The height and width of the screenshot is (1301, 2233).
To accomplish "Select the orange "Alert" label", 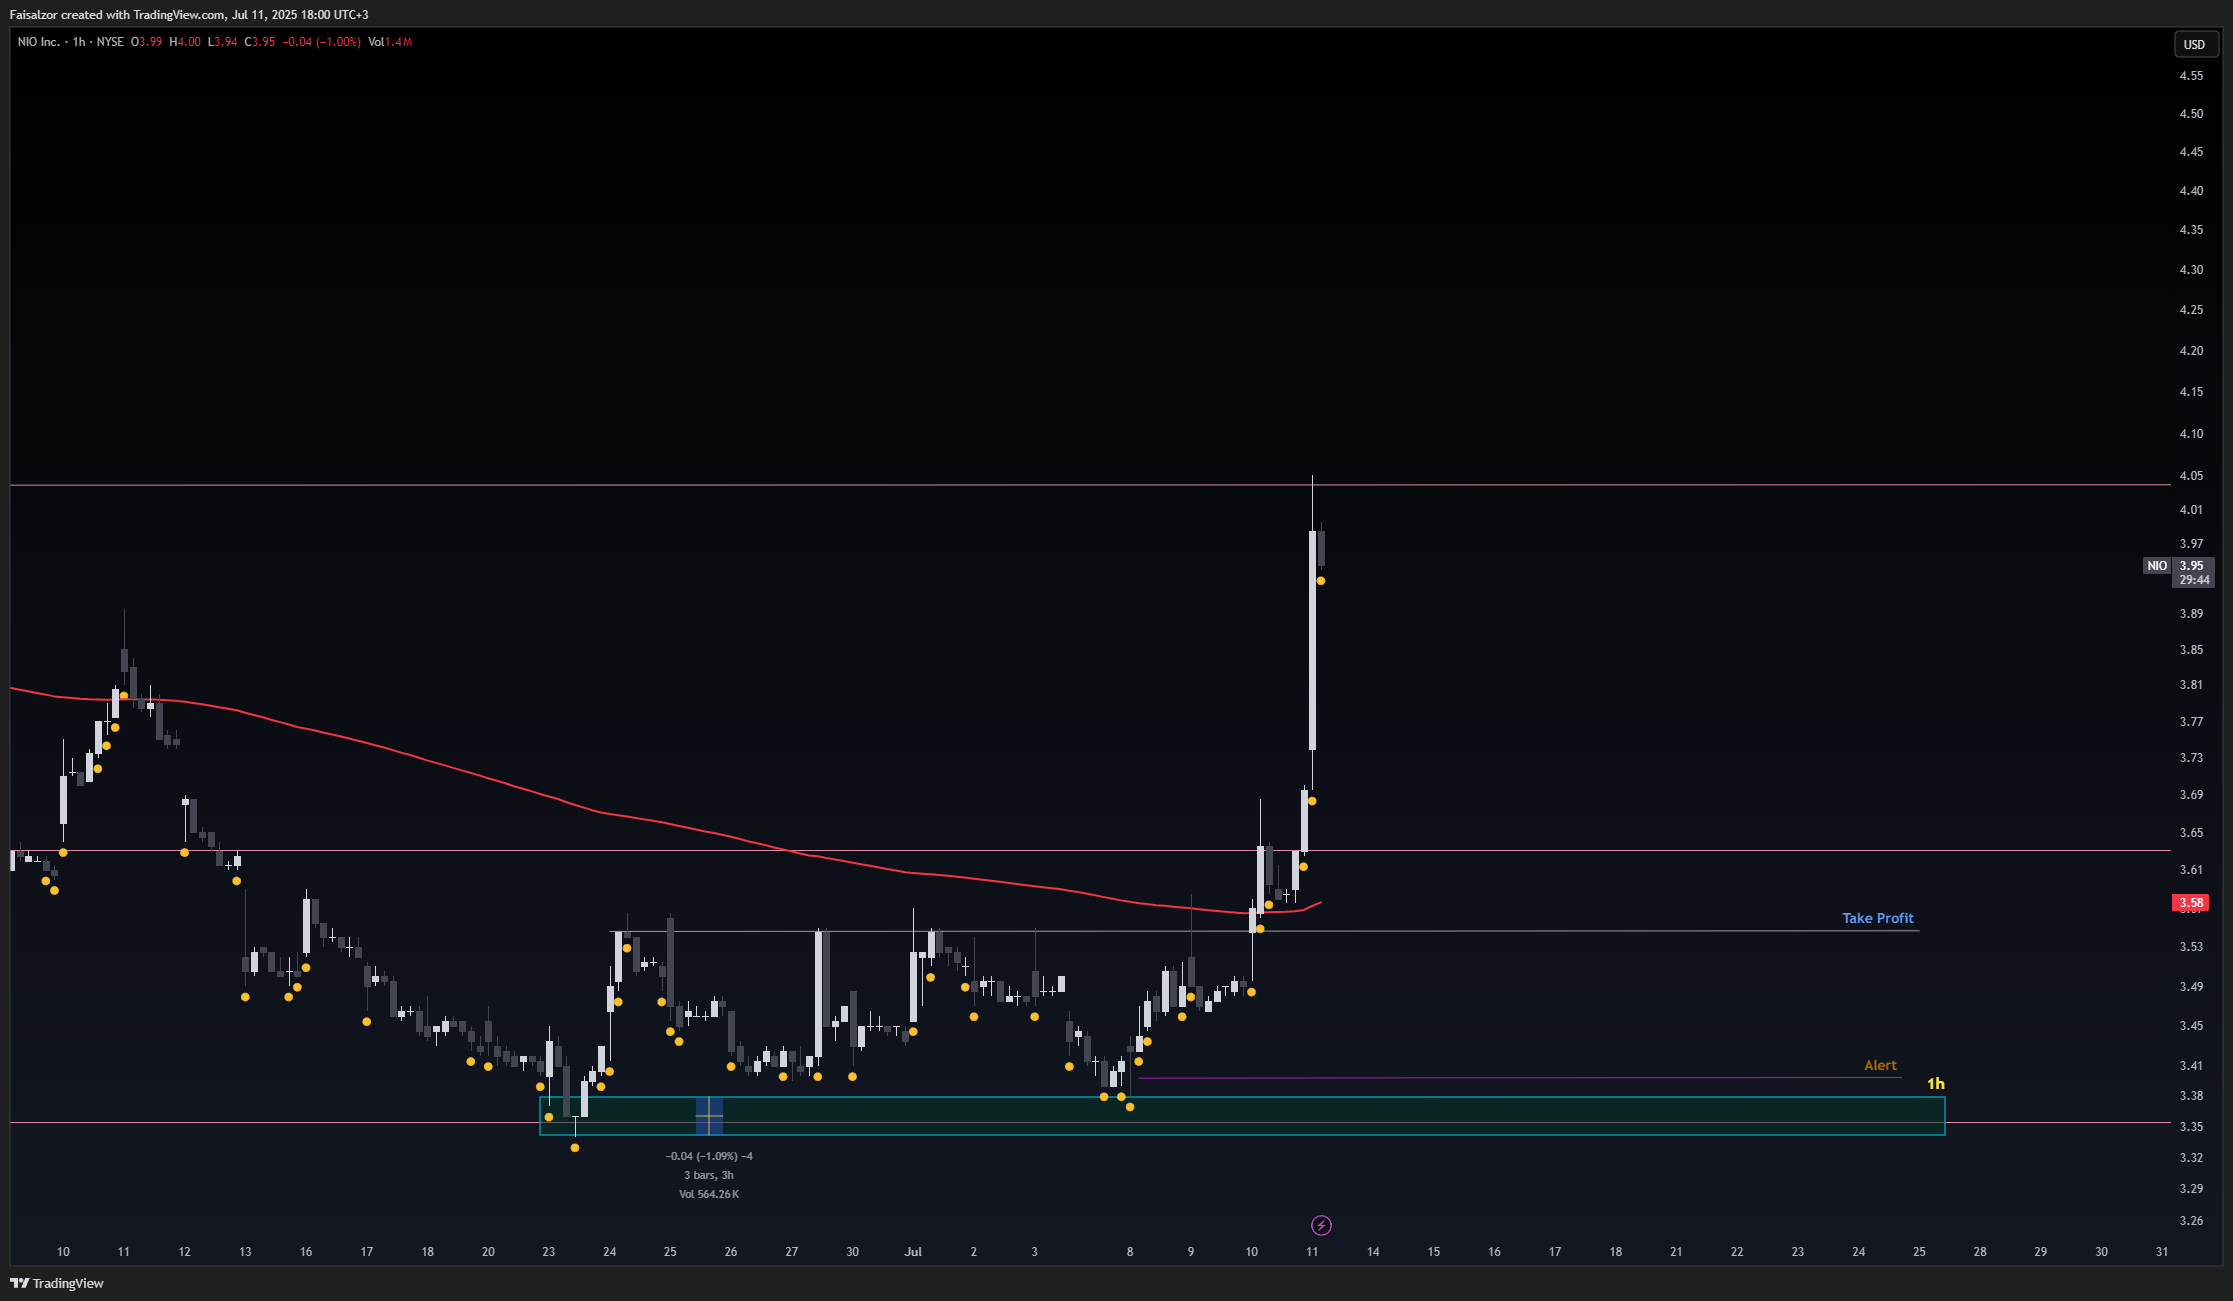I will point(1880,1065).
